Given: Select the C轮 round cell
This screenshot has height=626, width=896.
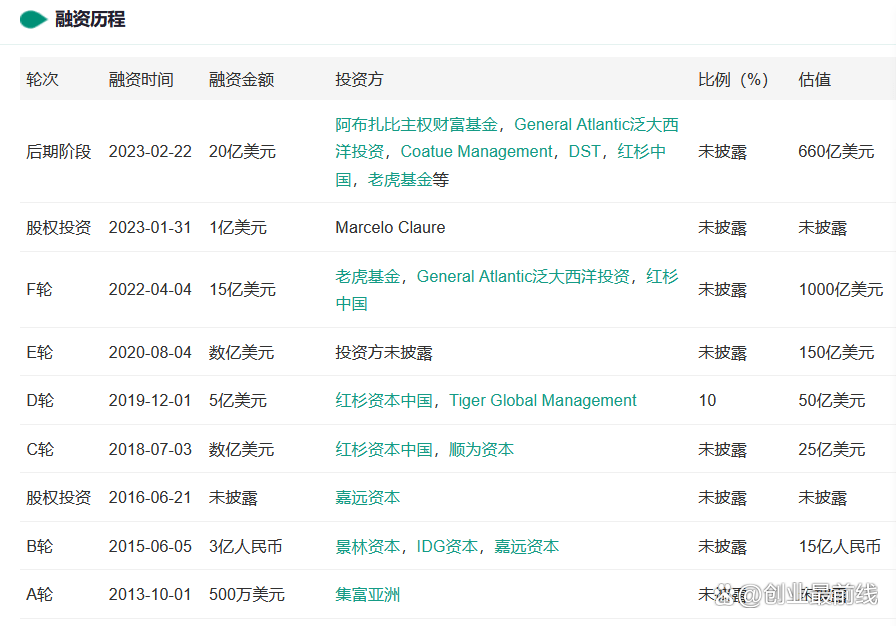Looking at the screenshot, I should point(40,450).
